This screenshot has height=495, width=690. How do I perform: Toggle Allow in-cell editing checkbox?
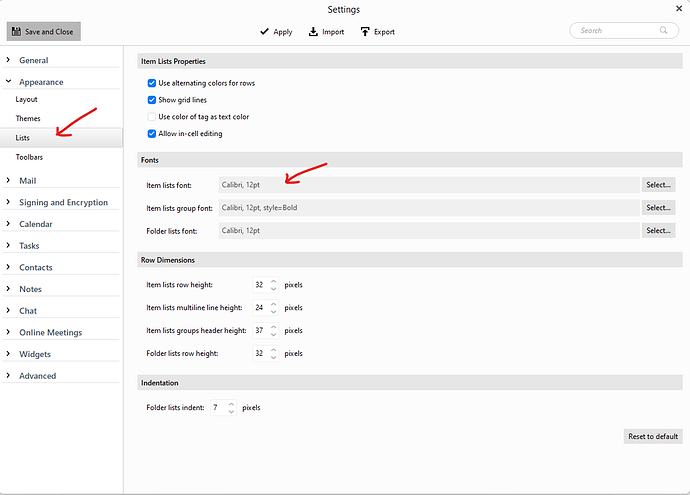tap(152, 133)
